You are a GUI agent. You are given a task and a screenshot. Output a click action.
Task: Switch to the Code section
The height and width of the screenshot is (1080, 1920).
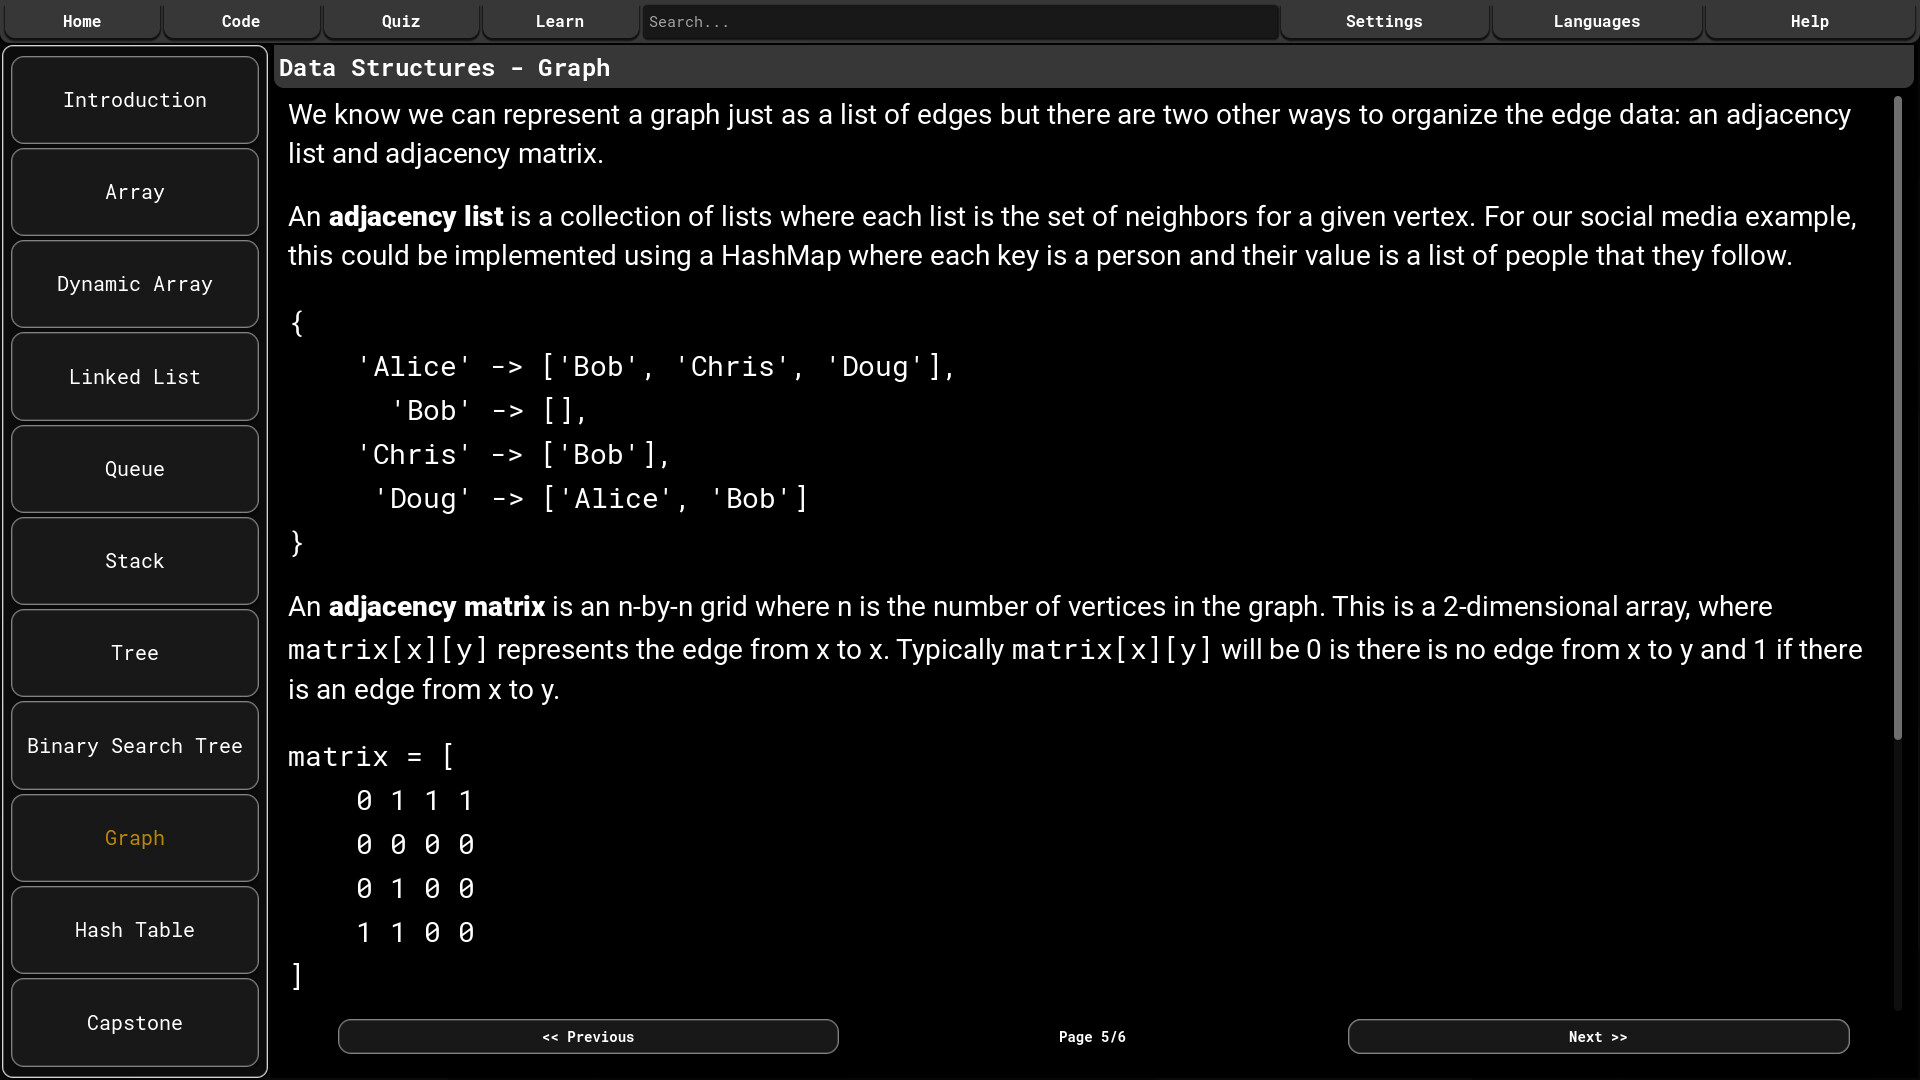coord(241,21)
